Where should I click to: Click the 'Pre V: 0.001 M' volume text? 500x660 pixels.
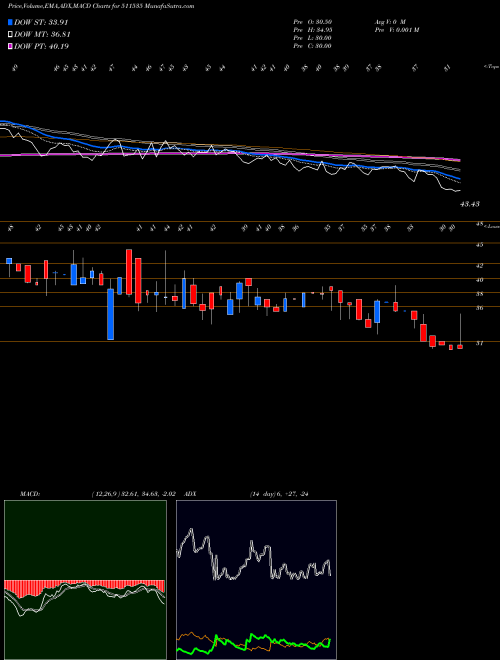[x=397, y=29]
